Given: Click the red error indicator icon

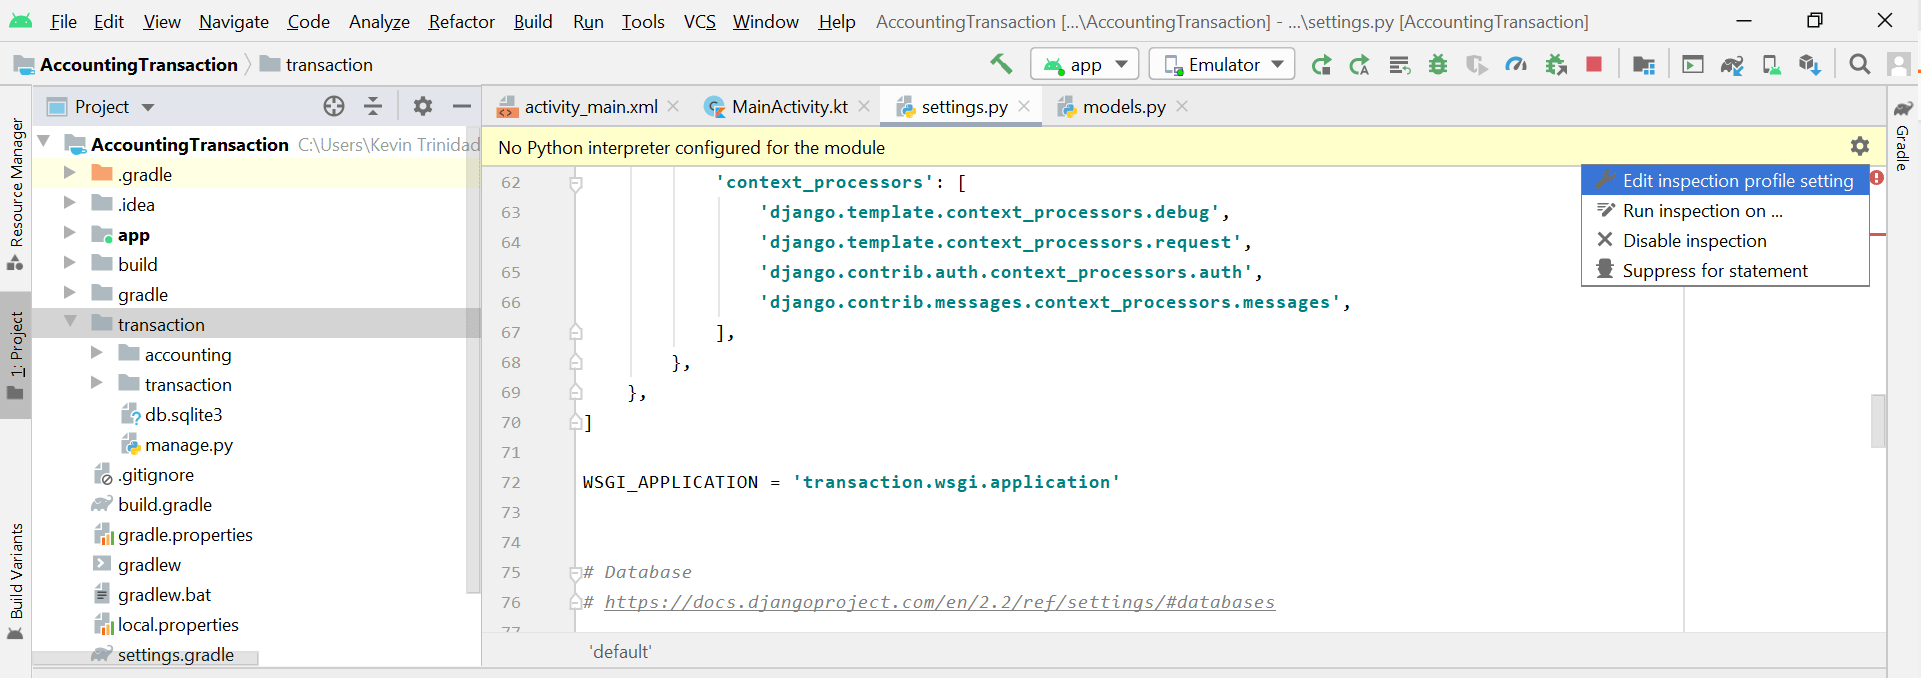Looking at the screenshot, I should point(1877,178).
